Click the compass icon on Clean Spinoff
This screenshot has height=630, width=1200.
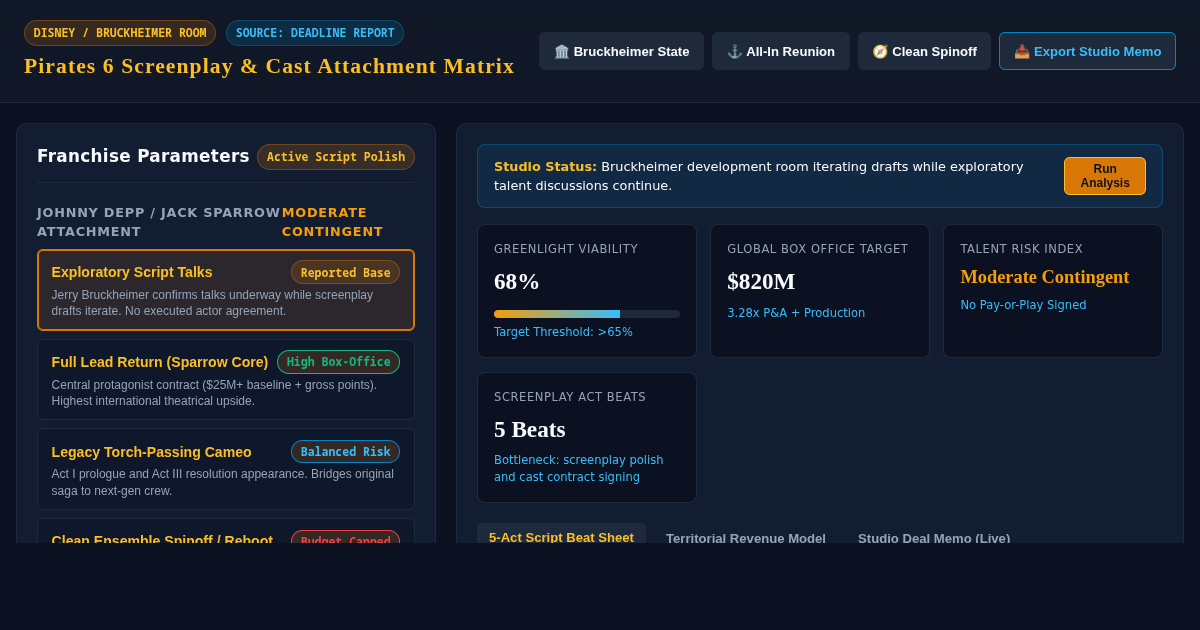tap(880, 52)
